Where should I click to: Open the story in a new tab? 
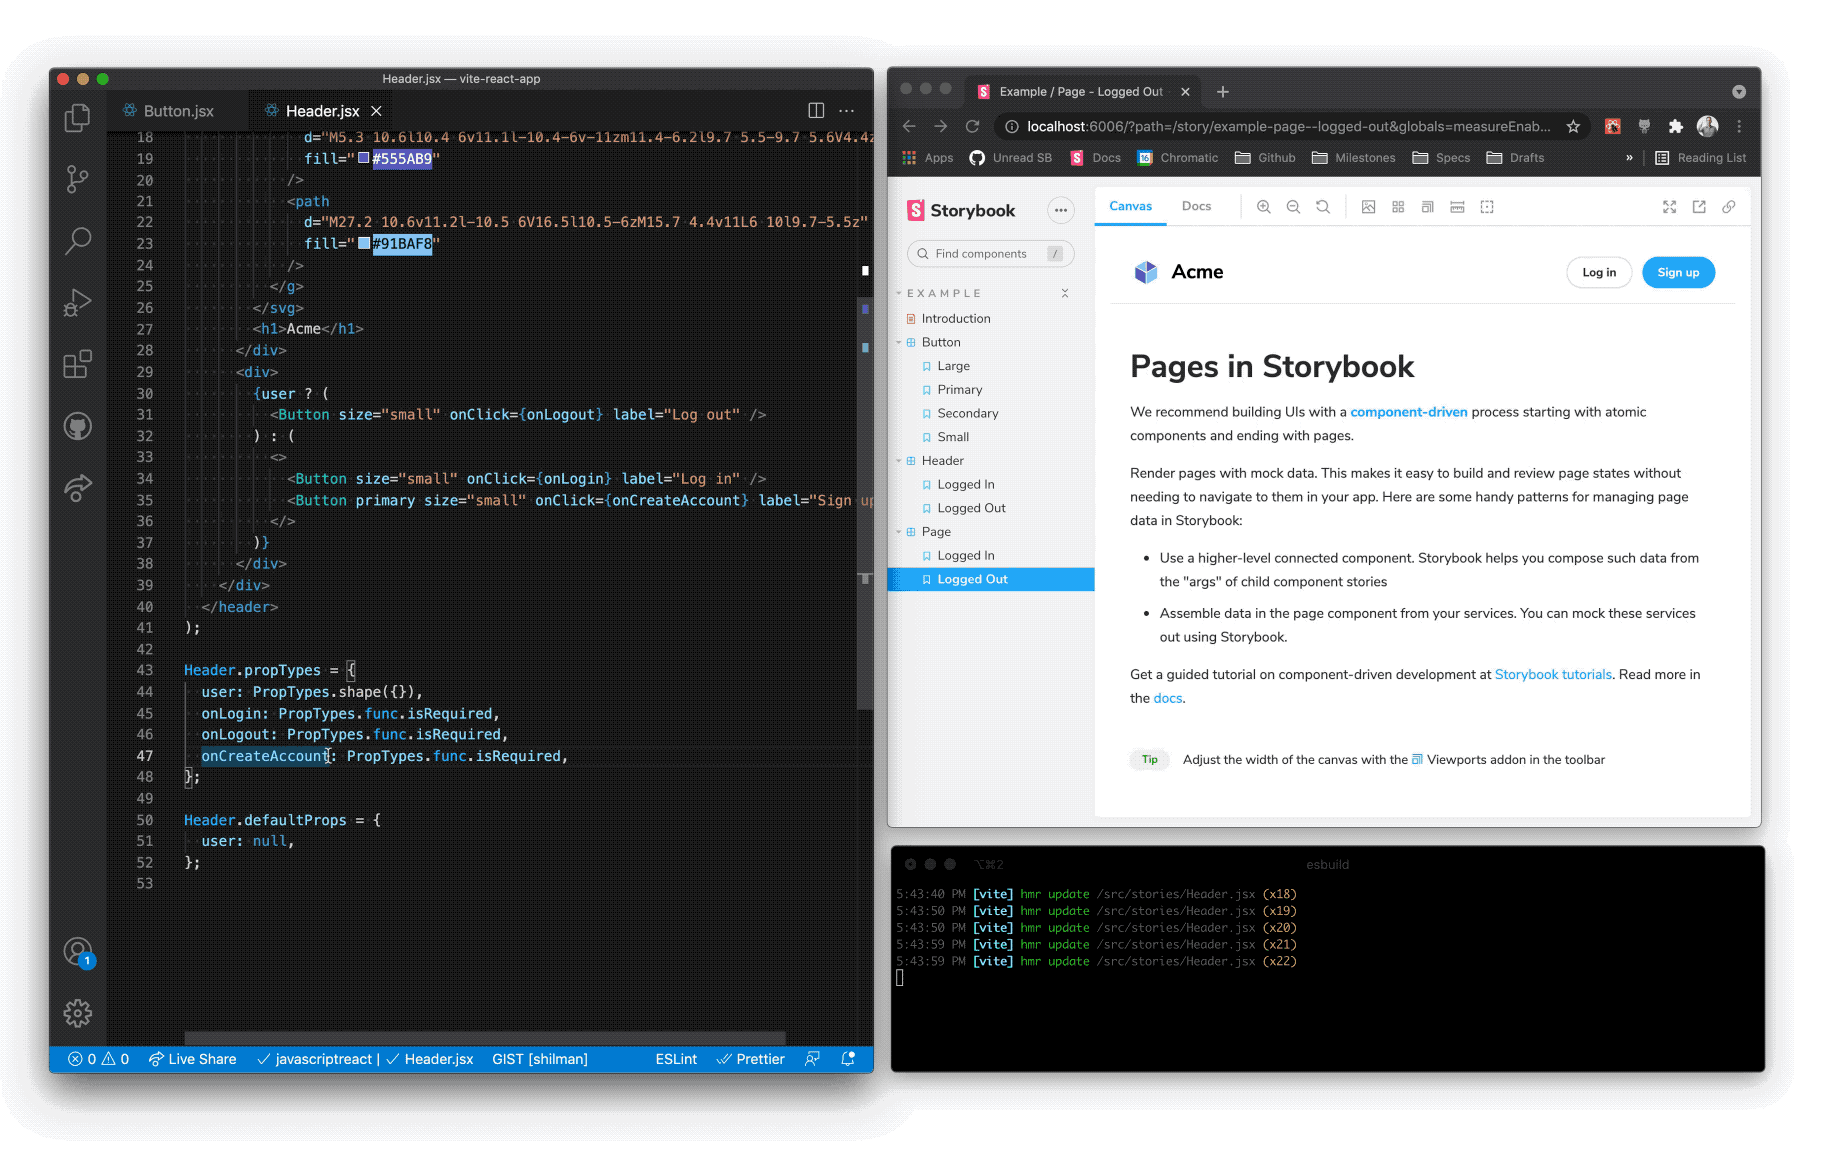pos(1699,207)
